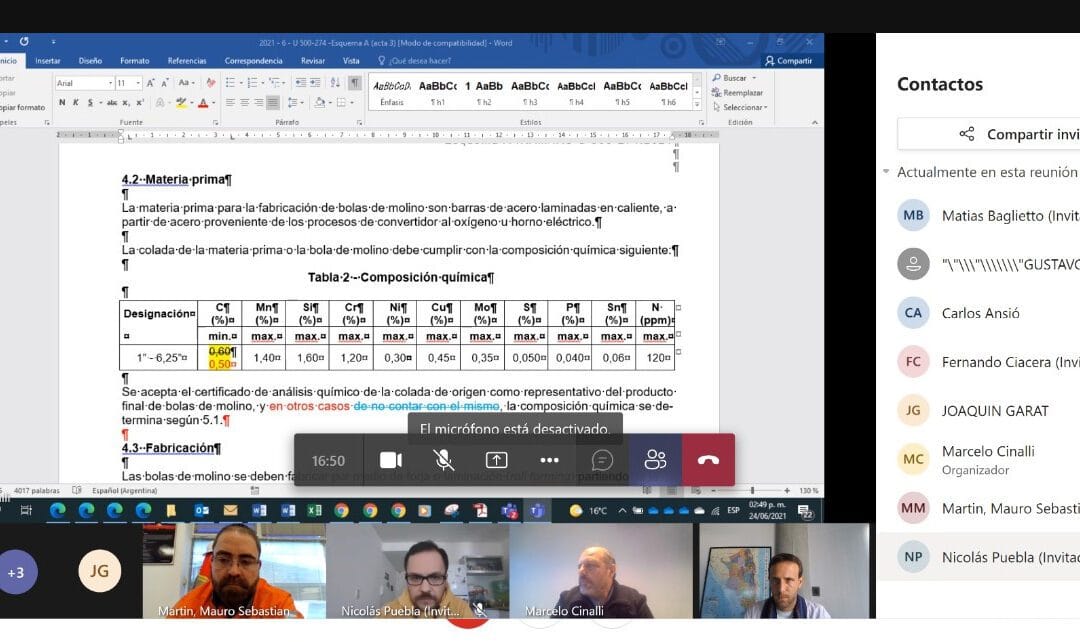Click Compartir button in Word title area
Screen dimensions: 1080x642
click(x=789, y=61)
